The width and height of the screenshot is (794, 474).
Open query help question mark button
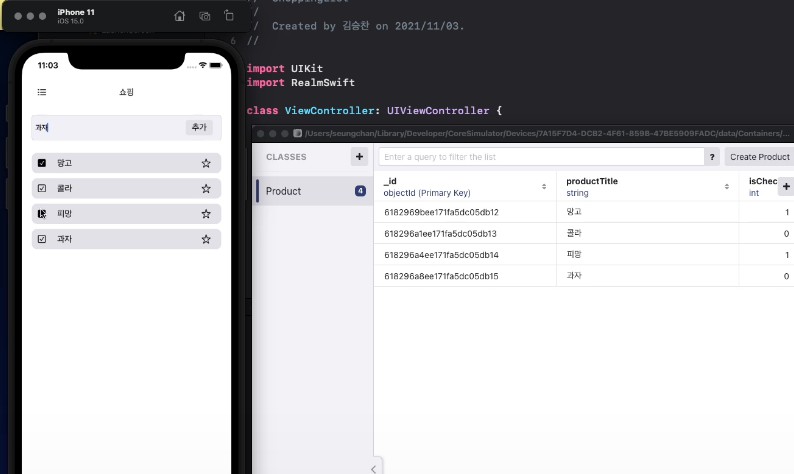pyautogui.click(x=712, y=157)
